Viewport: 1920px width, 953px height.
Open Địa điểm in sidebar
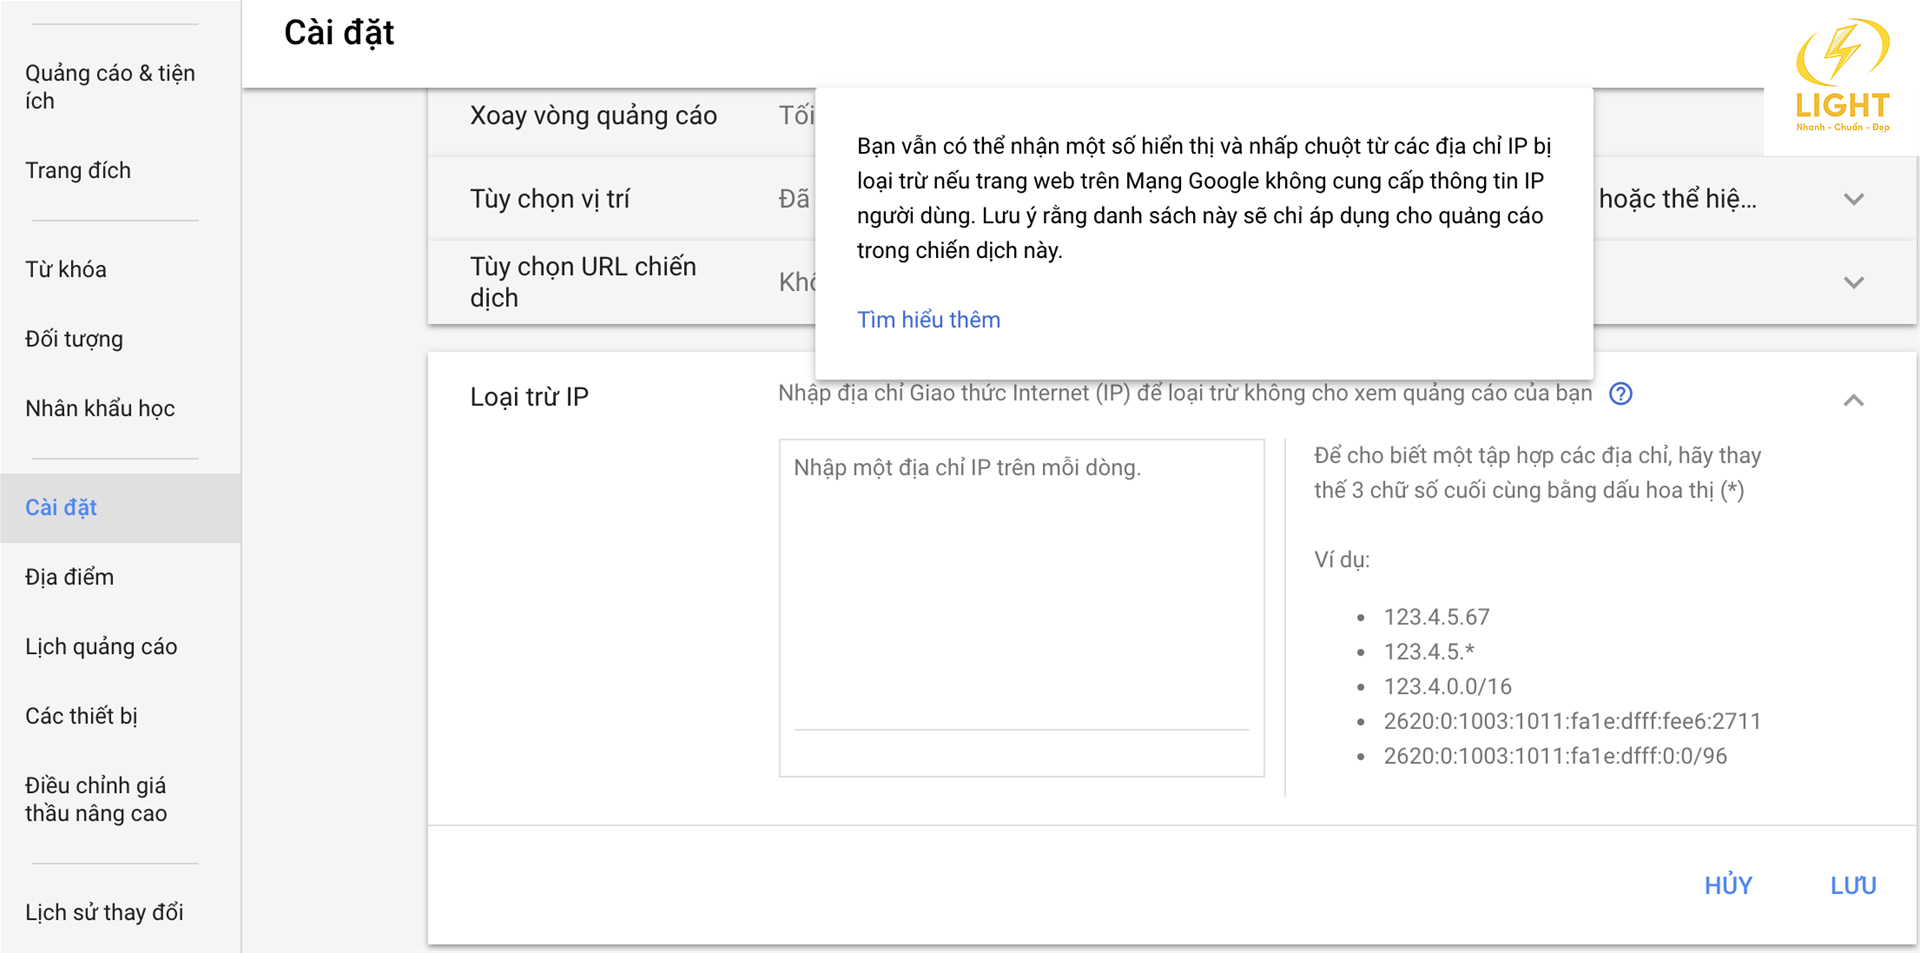(69, 578)
